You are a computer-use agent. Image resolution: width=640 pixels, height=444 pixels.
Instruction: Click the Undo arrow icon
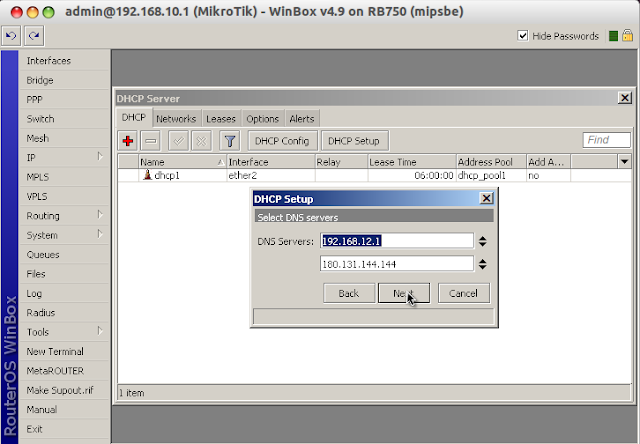tap(11, 36)
